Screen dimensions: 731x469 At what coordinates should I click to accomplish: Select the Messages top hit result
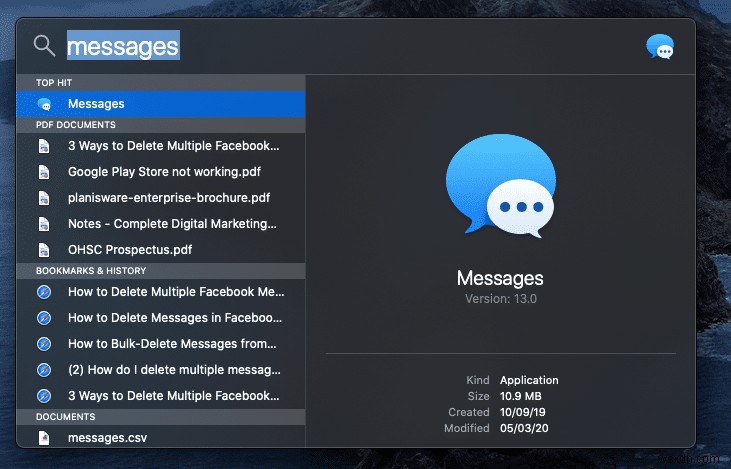[x=161, y=104]
